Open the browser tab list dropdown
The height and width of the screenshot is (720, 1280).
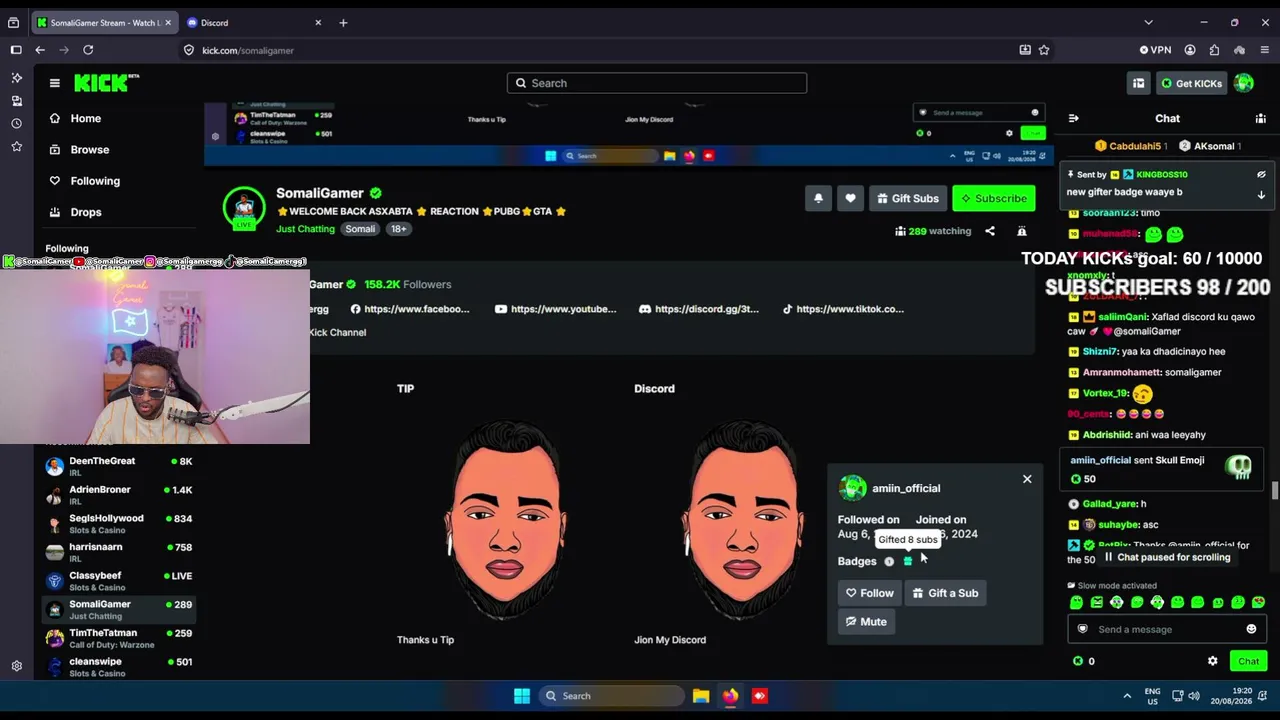1148,22
